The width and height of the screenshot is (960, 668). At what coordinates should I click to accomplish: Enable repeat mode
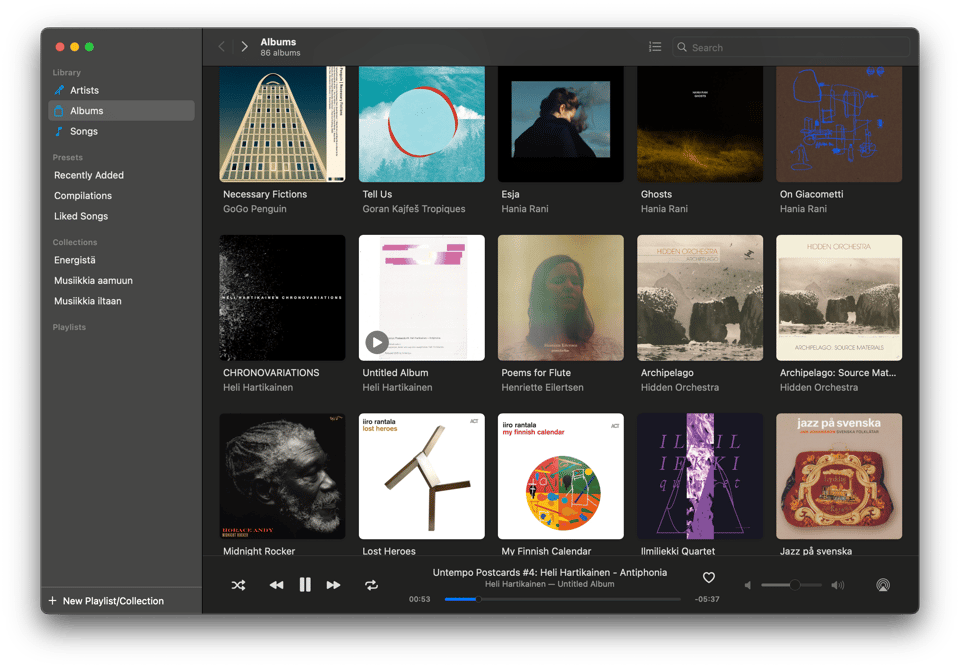(371, 585)
